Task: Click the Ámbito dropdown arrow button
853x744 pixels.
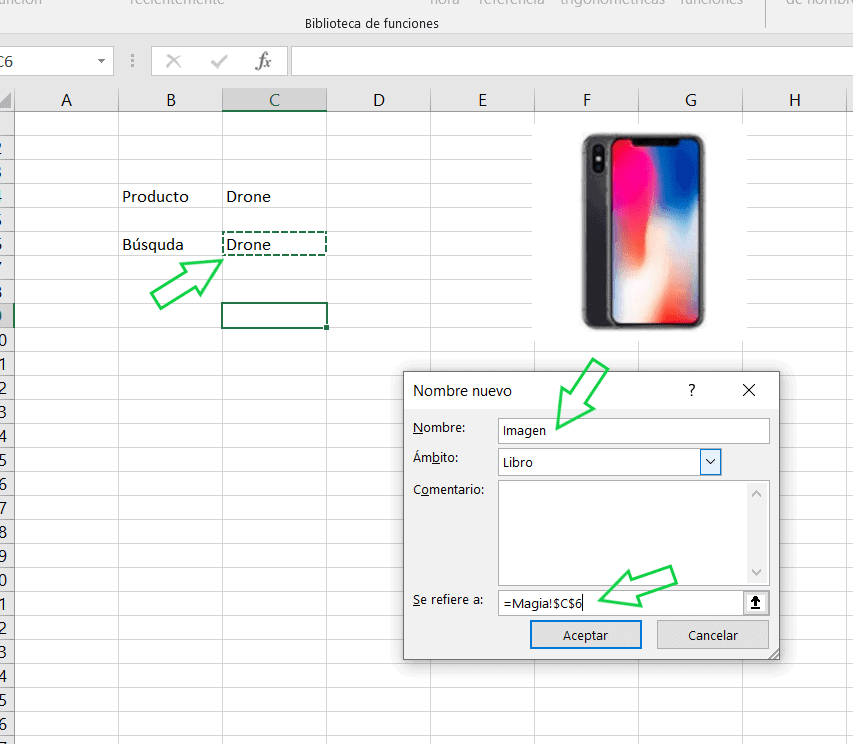Action: coord(710,462)
